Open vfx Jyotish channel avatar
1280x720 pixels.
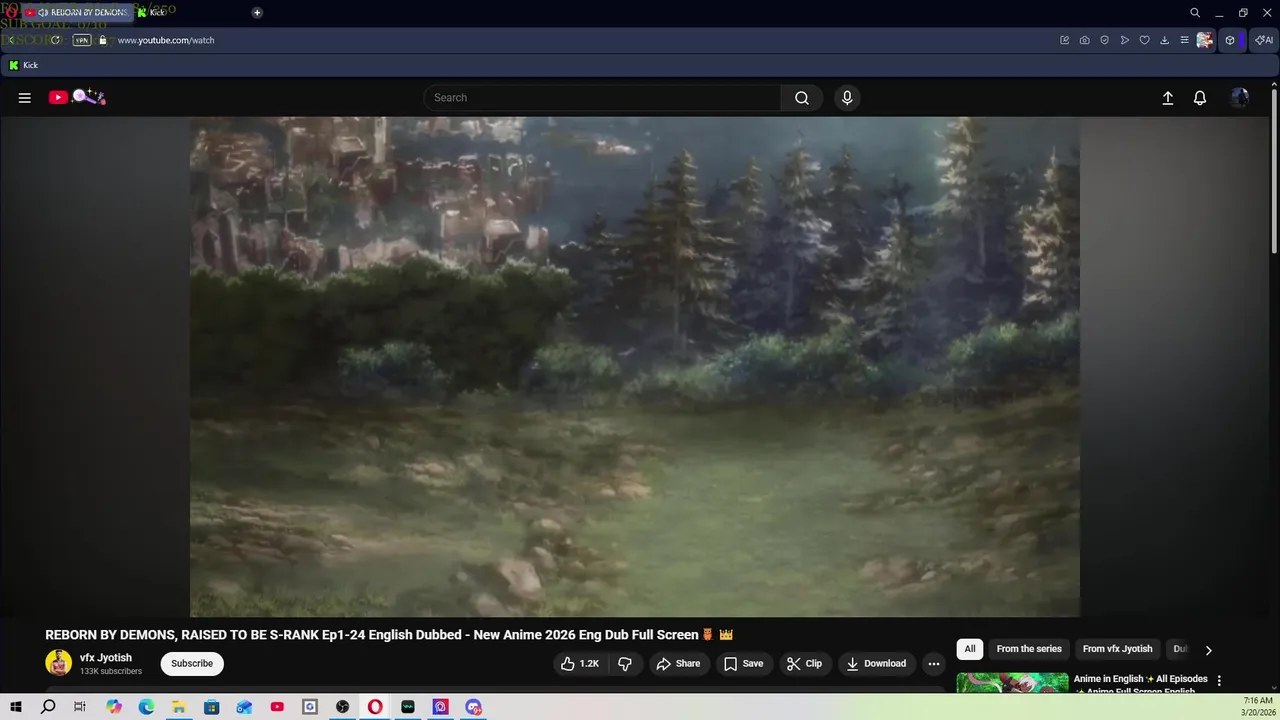pos(59,663)
